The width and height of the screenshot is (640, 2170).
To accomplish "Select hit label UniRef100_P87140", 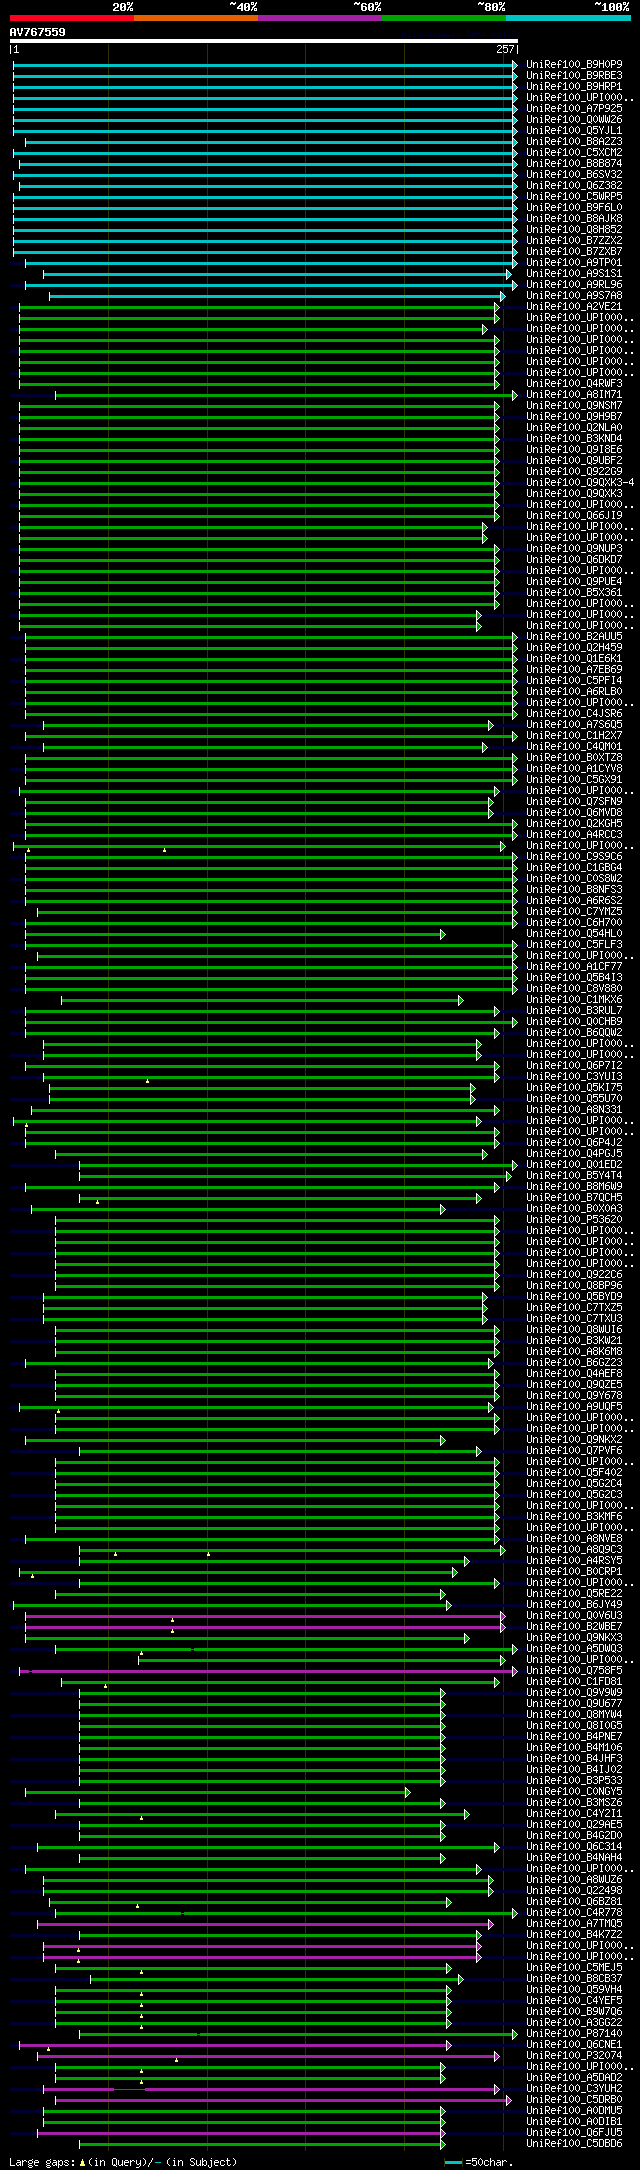I will coord(574,2033).
